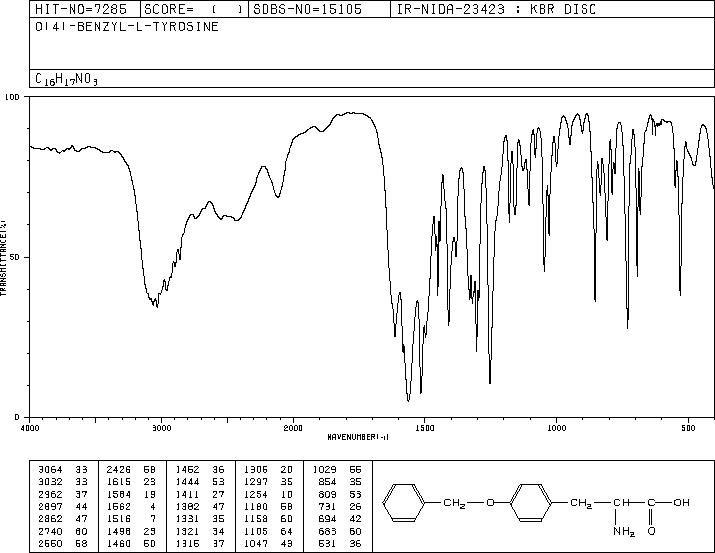Select peak table entry 2862
The image size is (715, 553).
50,519
